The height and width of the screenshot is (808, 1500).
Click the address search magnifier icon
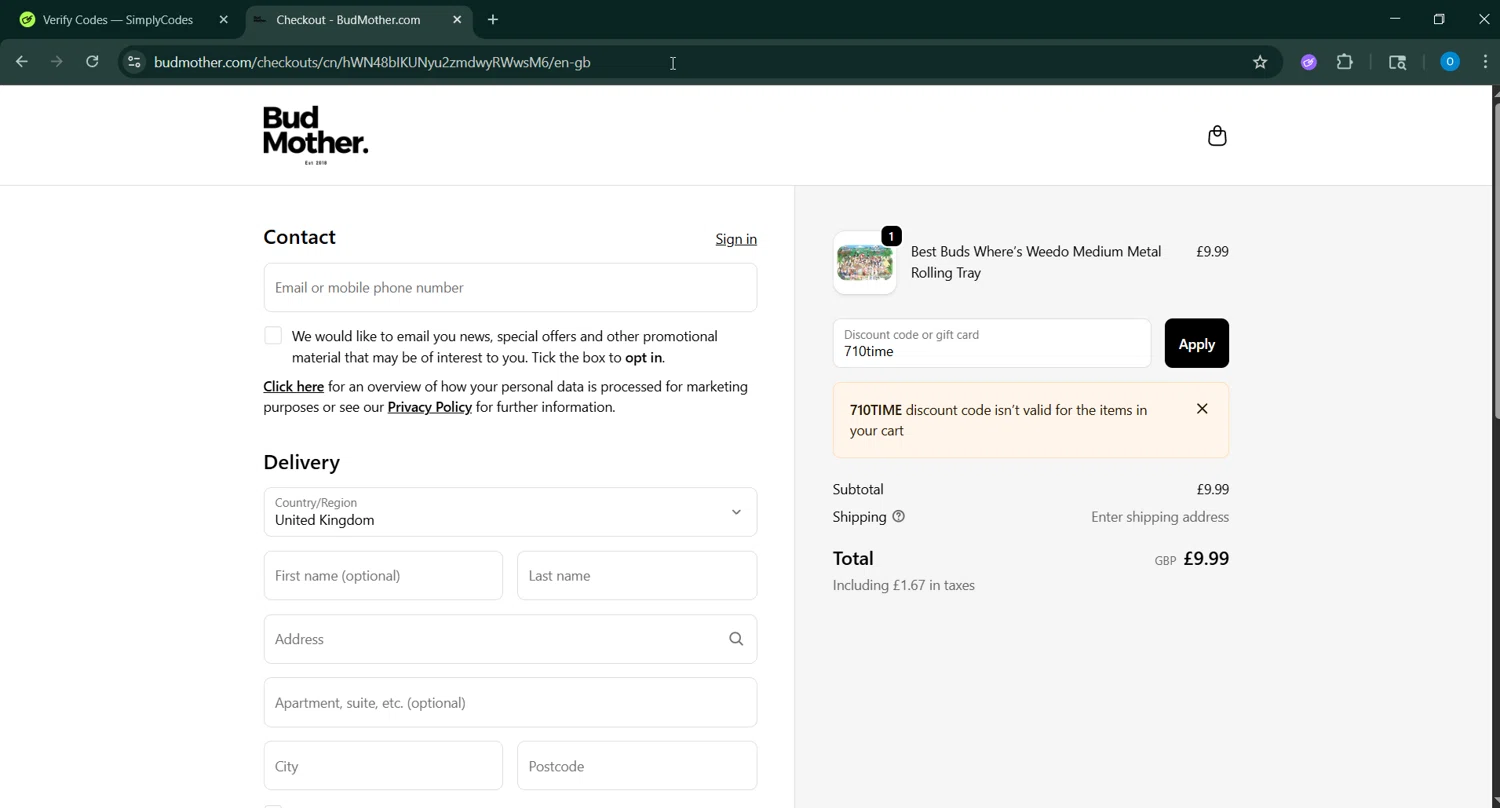coord(736,639)
